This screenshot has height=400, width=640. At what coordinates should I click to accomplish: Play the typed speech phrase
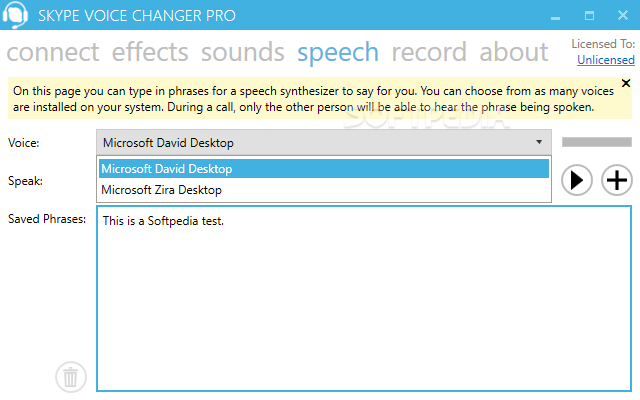pos(576,180)
